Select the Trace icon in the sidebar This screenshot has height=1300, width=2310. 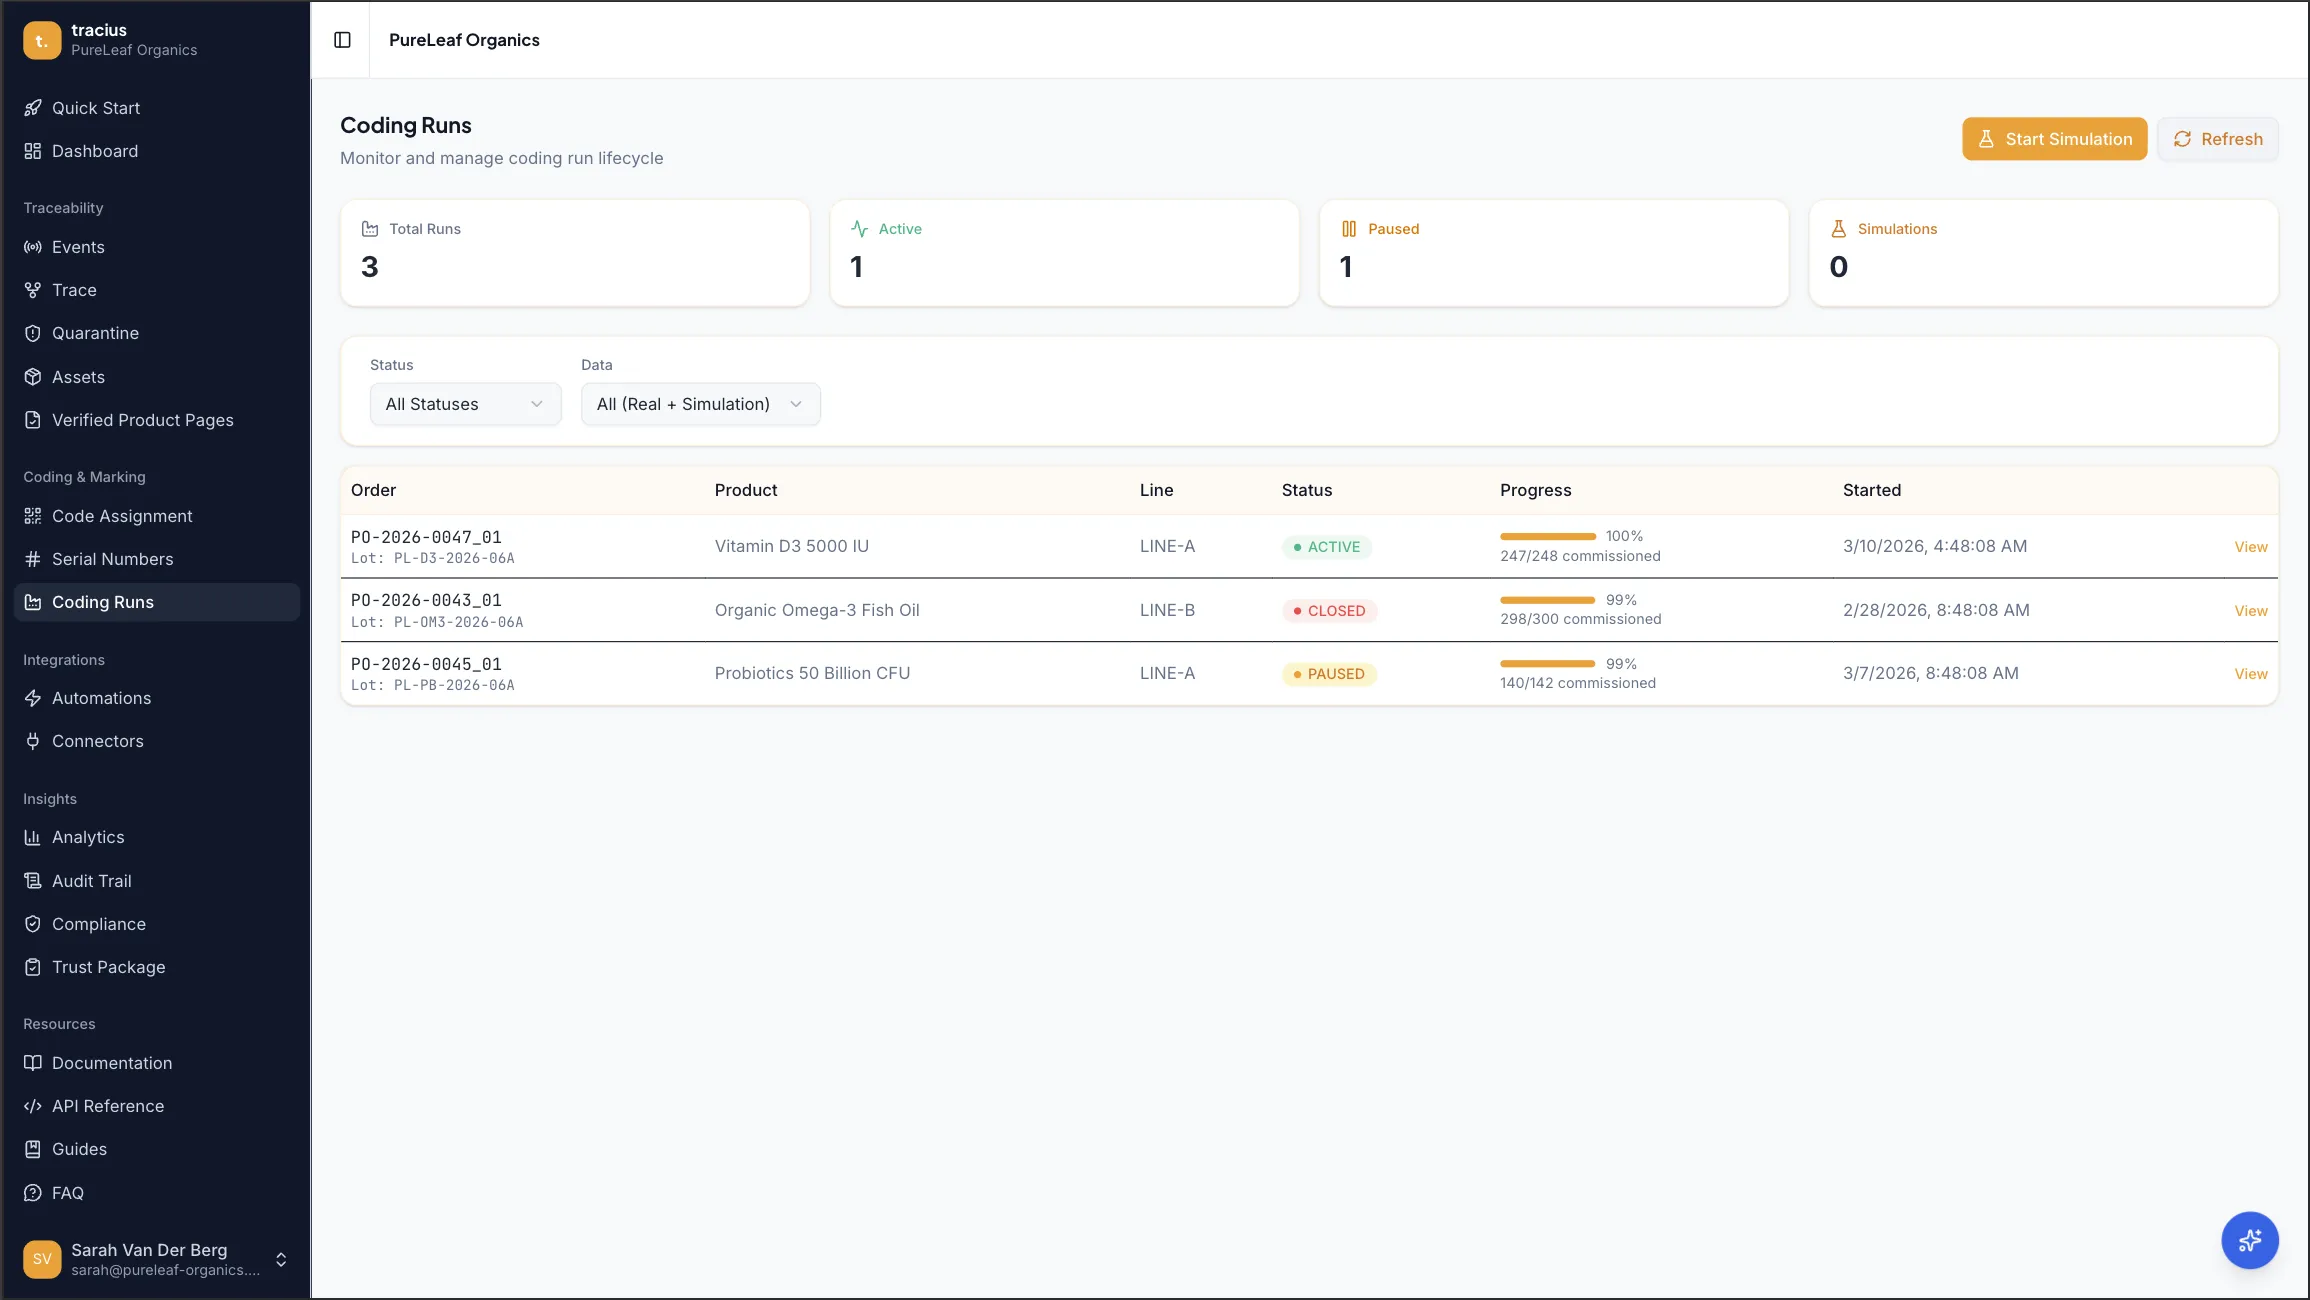33,290
